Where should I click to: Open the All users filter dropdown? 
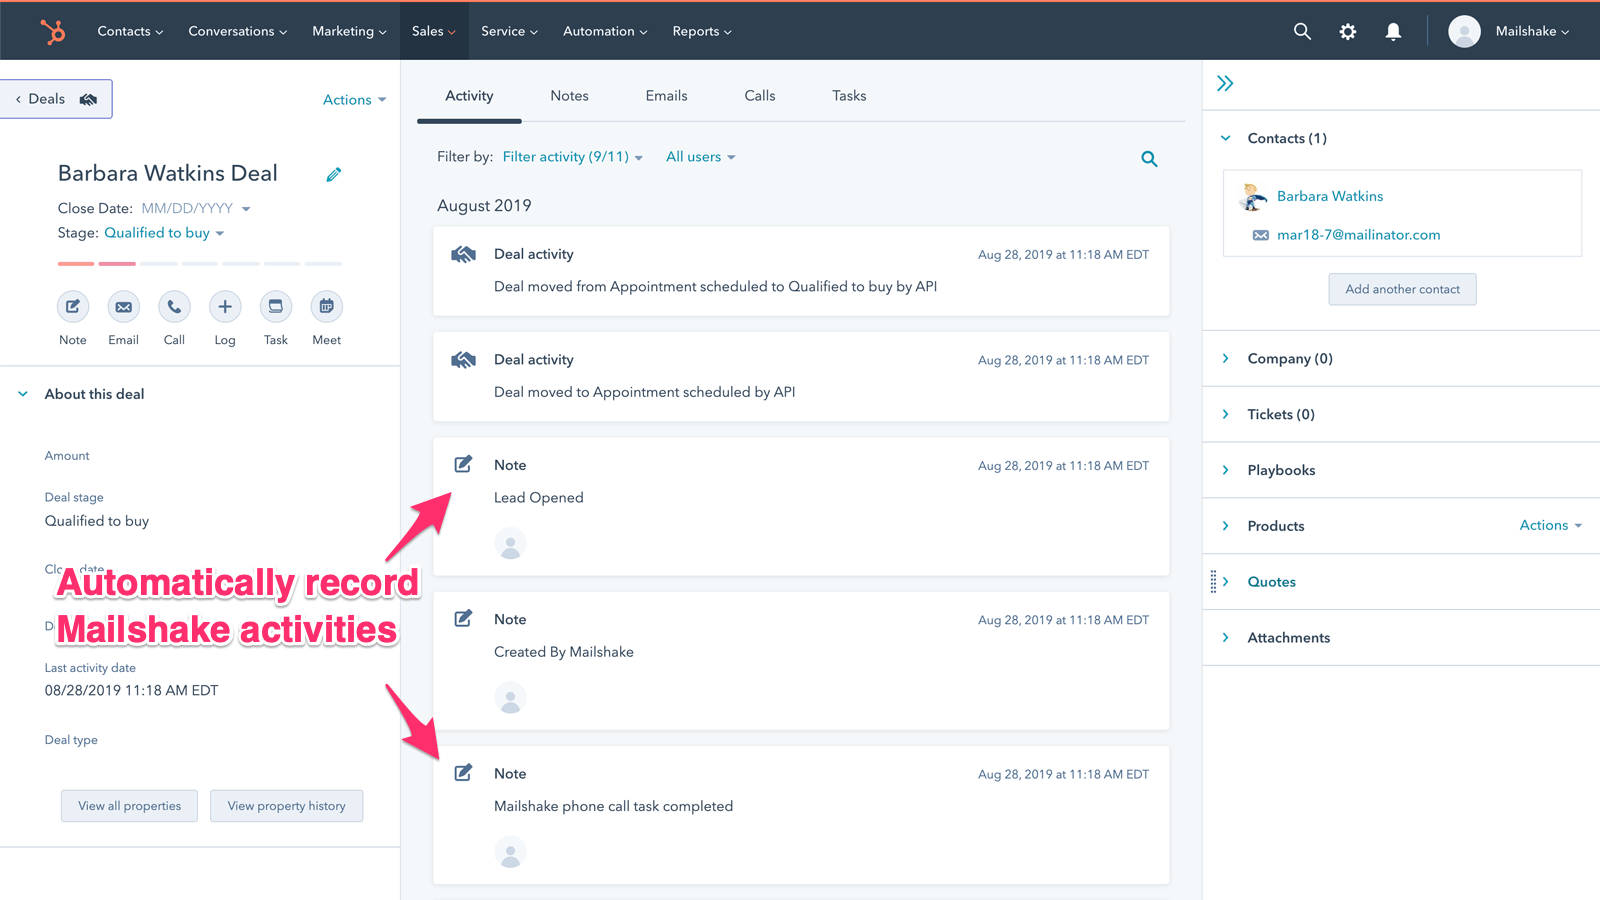point(700,157)
